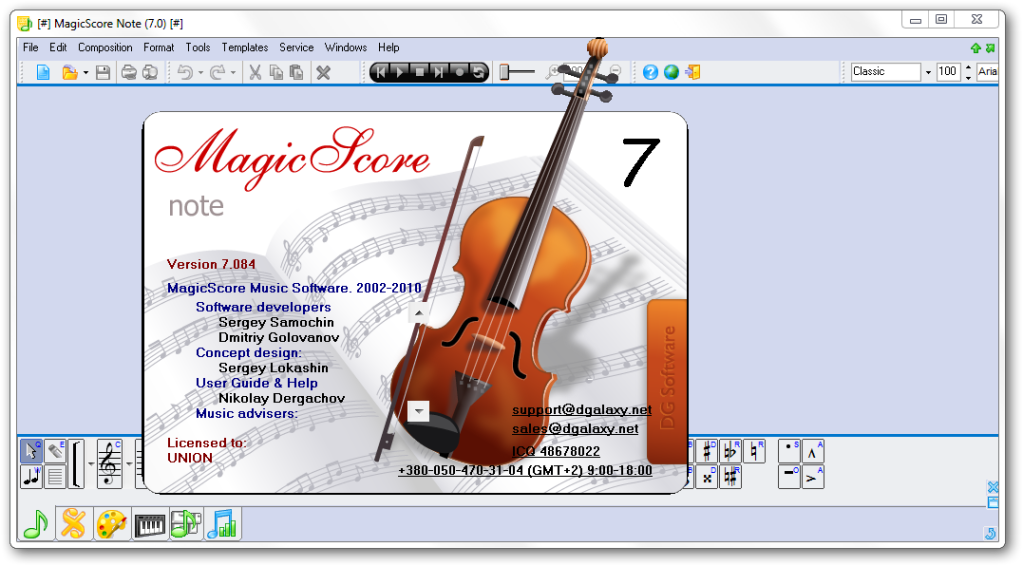
Task: Exit the program with the door icon
Action: 693,72
